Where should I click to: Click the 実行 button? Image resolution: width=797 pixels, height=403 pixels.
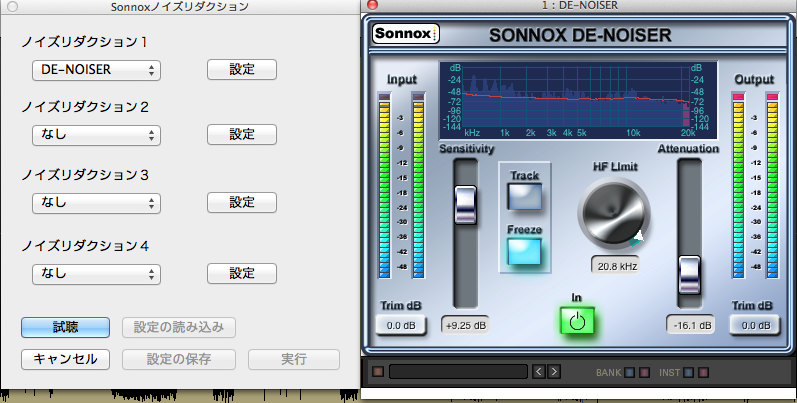click(294, 359)
